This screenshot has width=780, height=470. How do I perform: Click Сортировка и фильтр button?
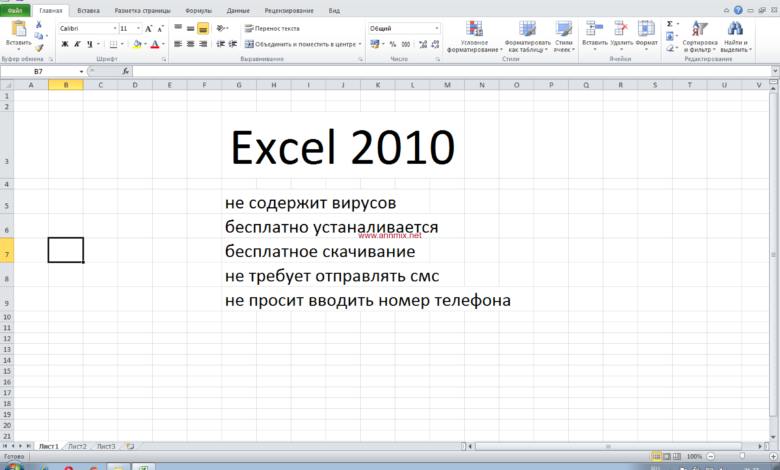pos(700,36)
